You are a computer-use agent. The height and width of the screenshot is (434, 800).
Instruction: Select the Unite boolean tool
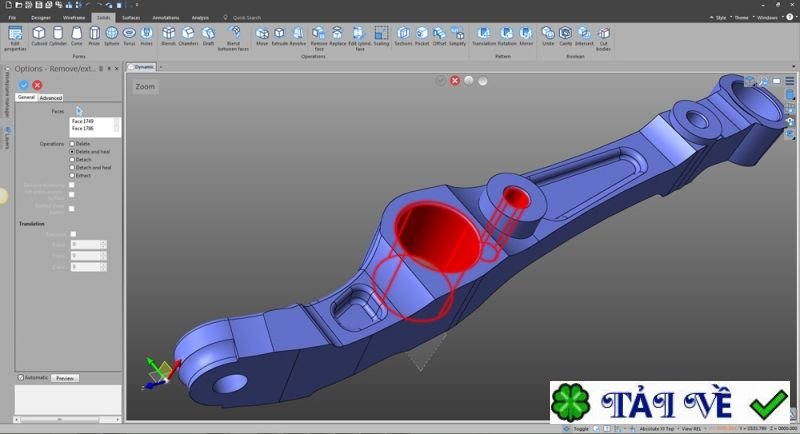[x=548, y=36]
